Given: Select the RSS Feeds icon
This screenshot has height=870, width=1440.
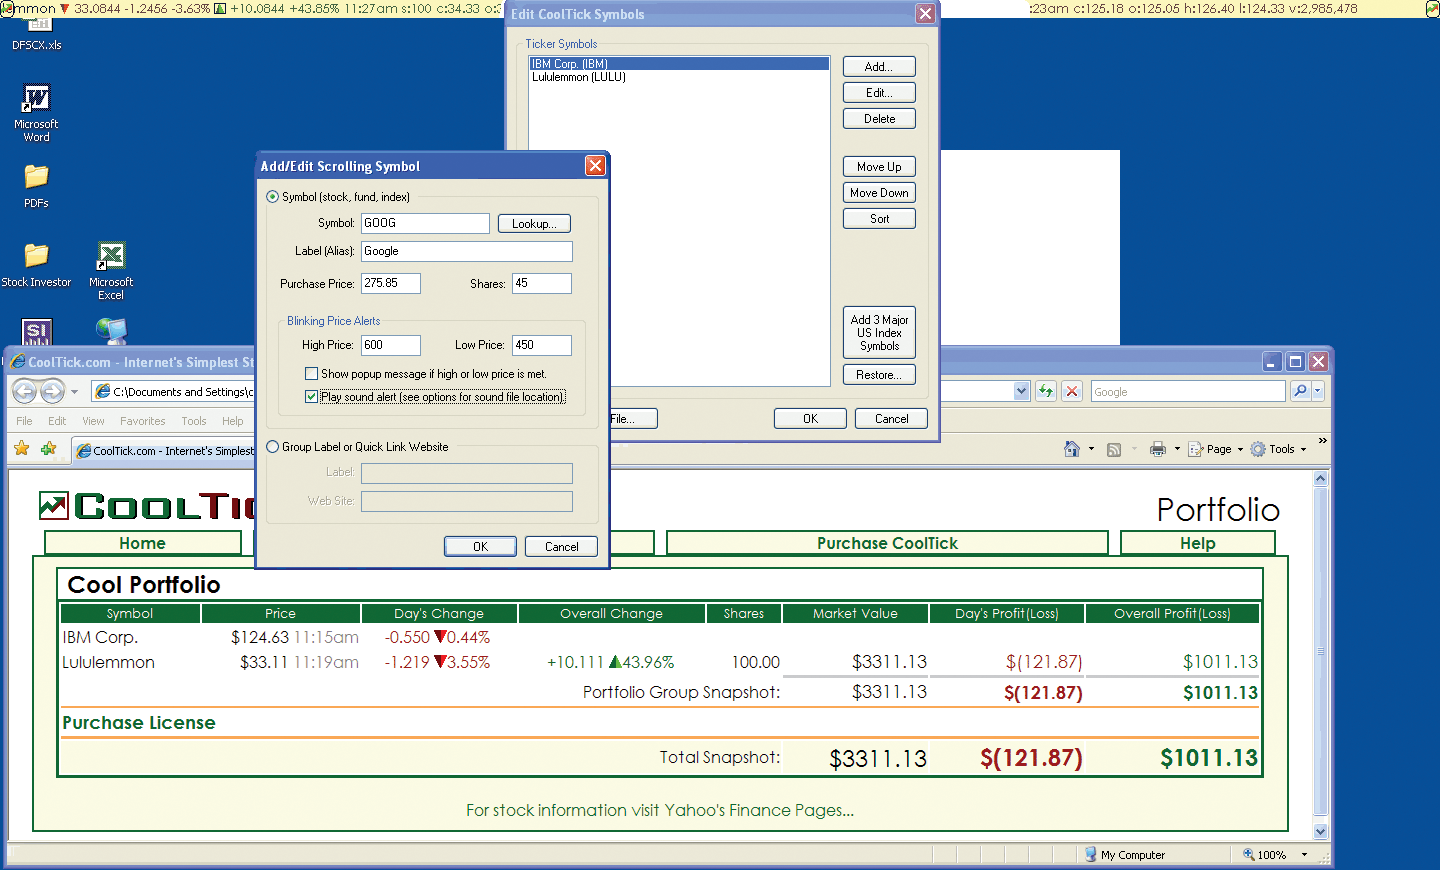Looking at the screenshot, I should click(x=1113, y=449).
